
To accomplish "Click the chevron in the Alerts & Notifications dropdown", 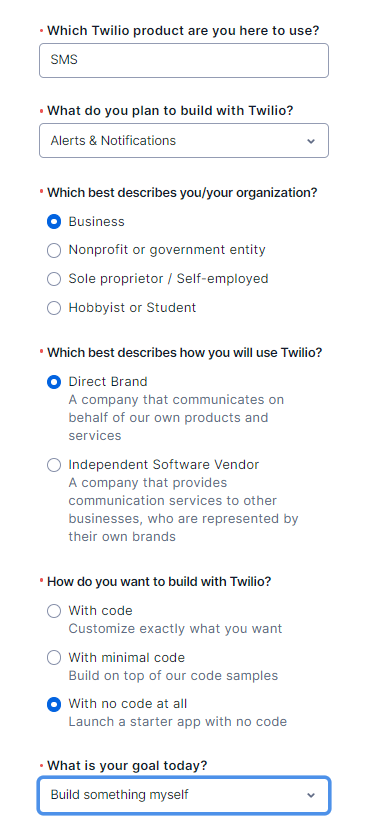I will point(311,141).
